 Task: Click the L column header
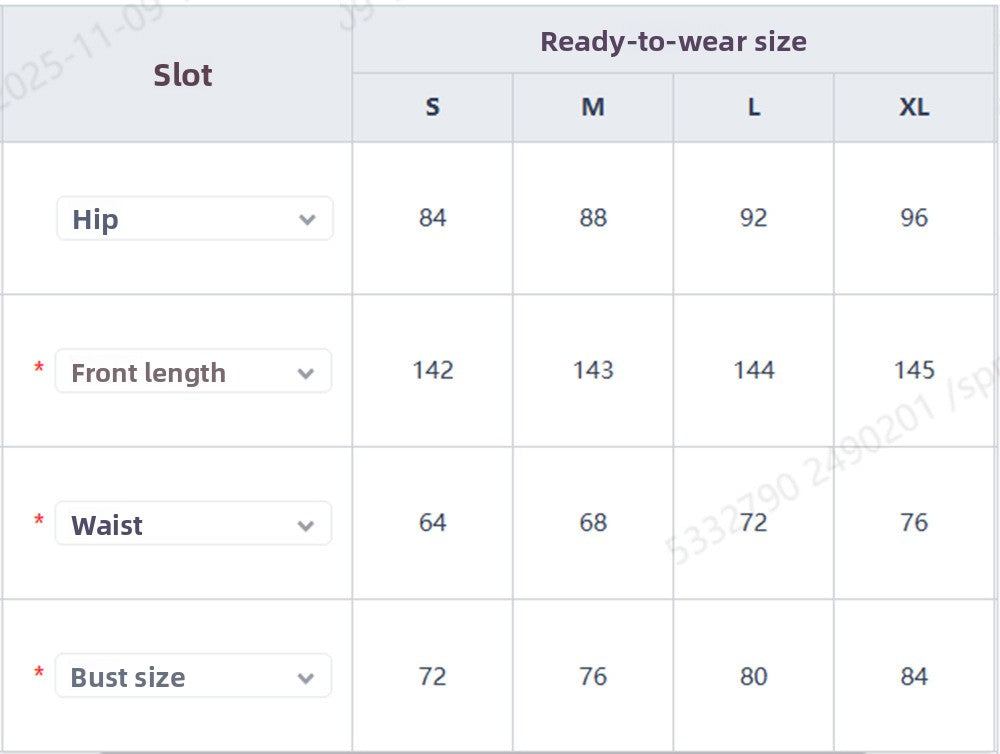tap(753, 107)
